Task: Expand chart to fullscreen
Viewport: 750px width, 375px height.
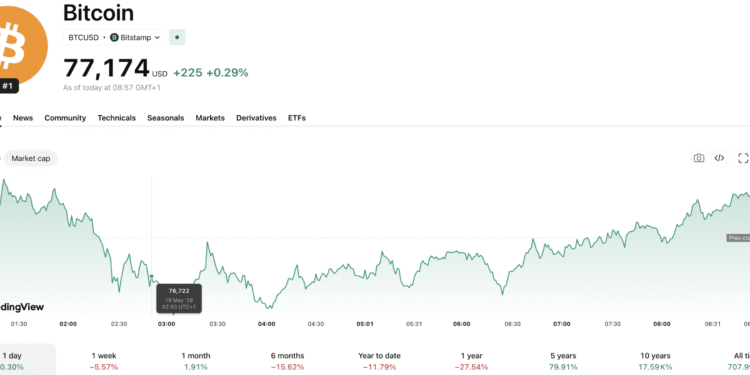Action: coord(743,158)
